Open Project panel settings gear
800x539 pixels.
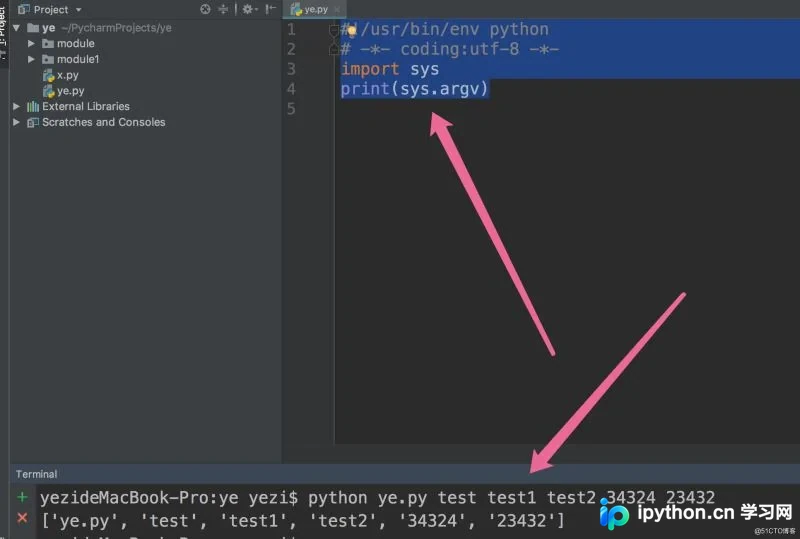248,9
